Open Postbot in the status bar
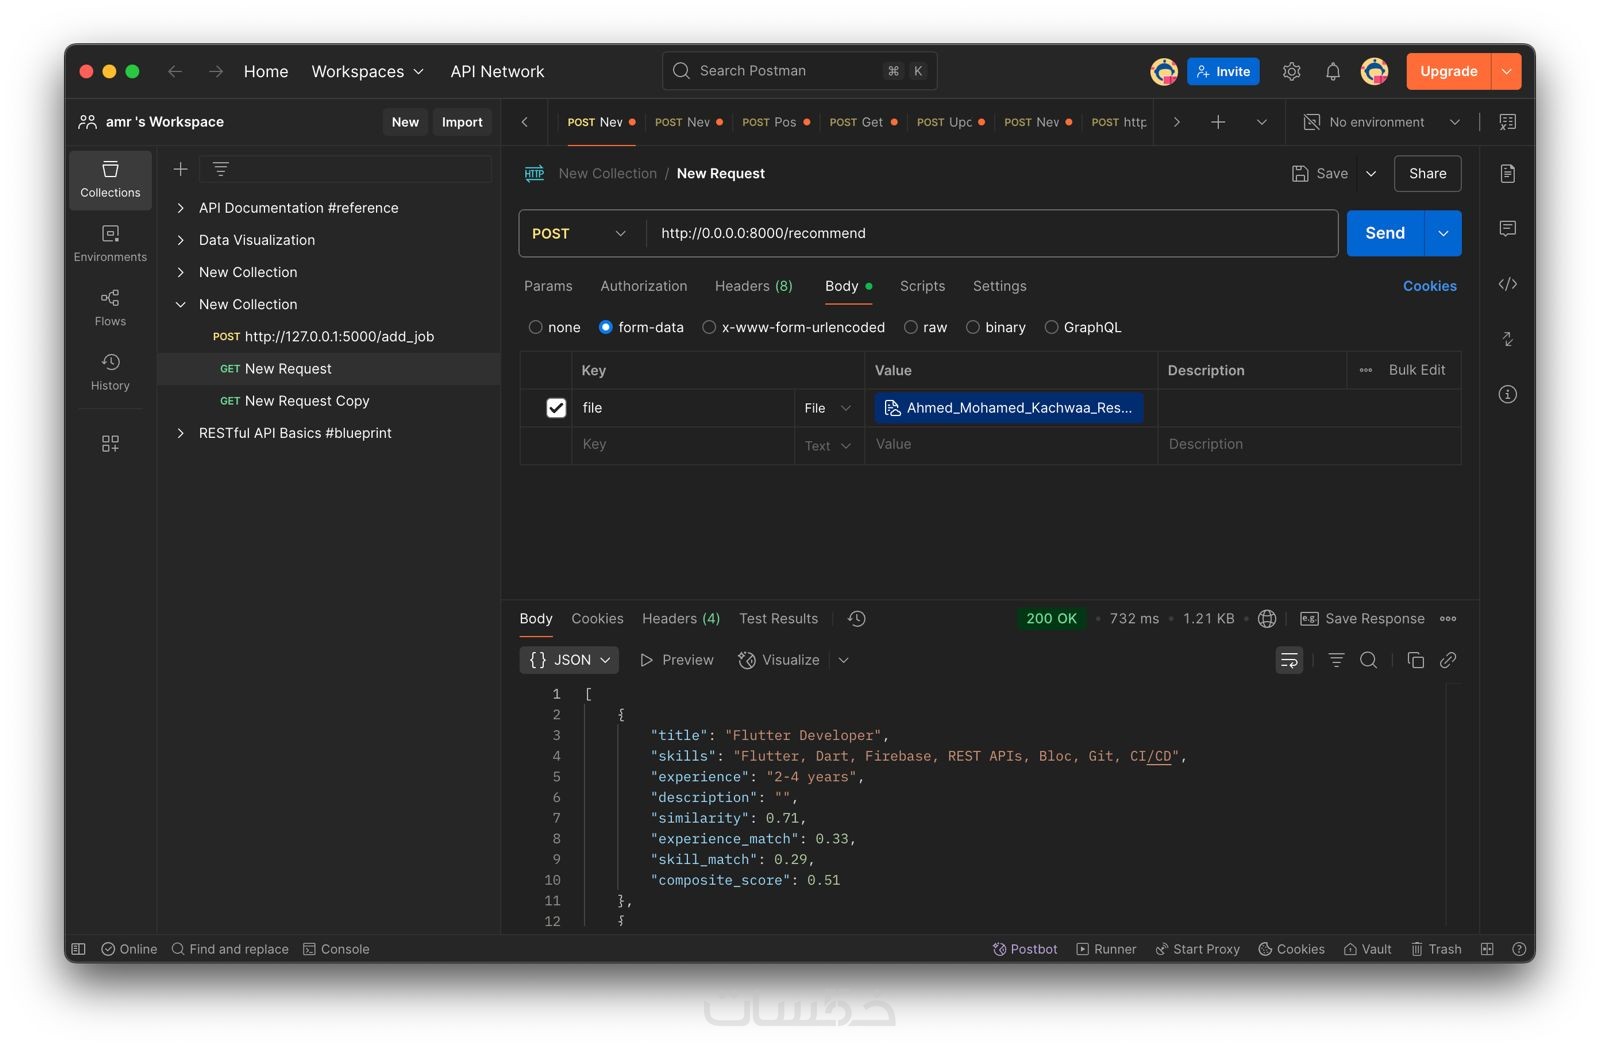1600x1048 pixels. [1025, 949]
